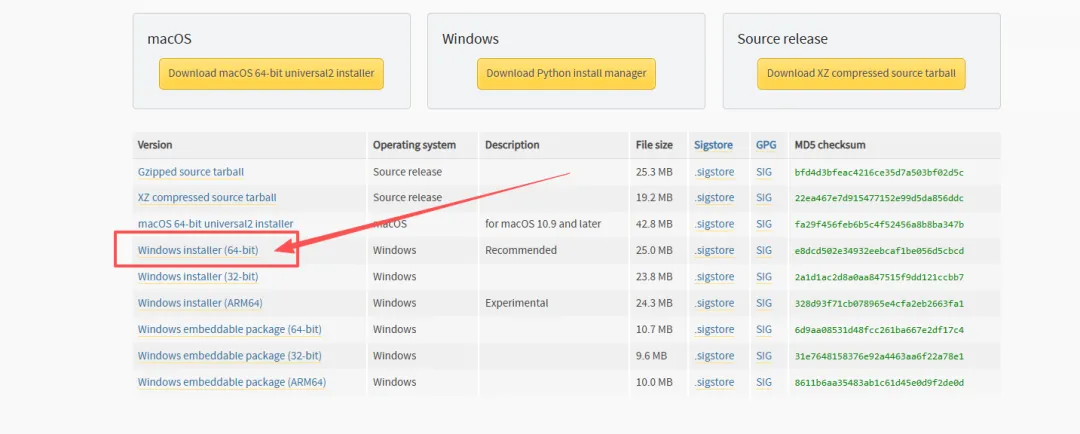Open .sigstore link for Windows embeddable package (ARM64)

point(714,382)
